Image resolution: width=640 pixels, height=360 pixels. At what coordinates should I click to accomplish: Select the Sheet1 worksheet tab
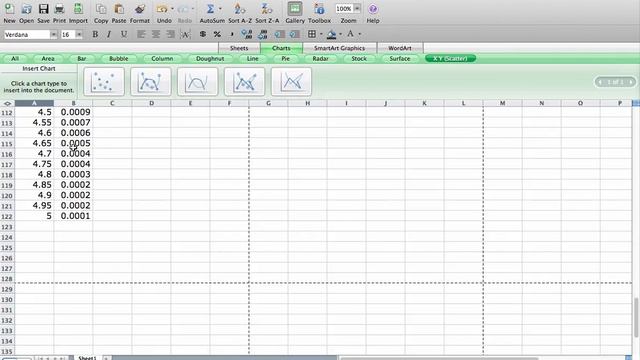pos(87,358)
